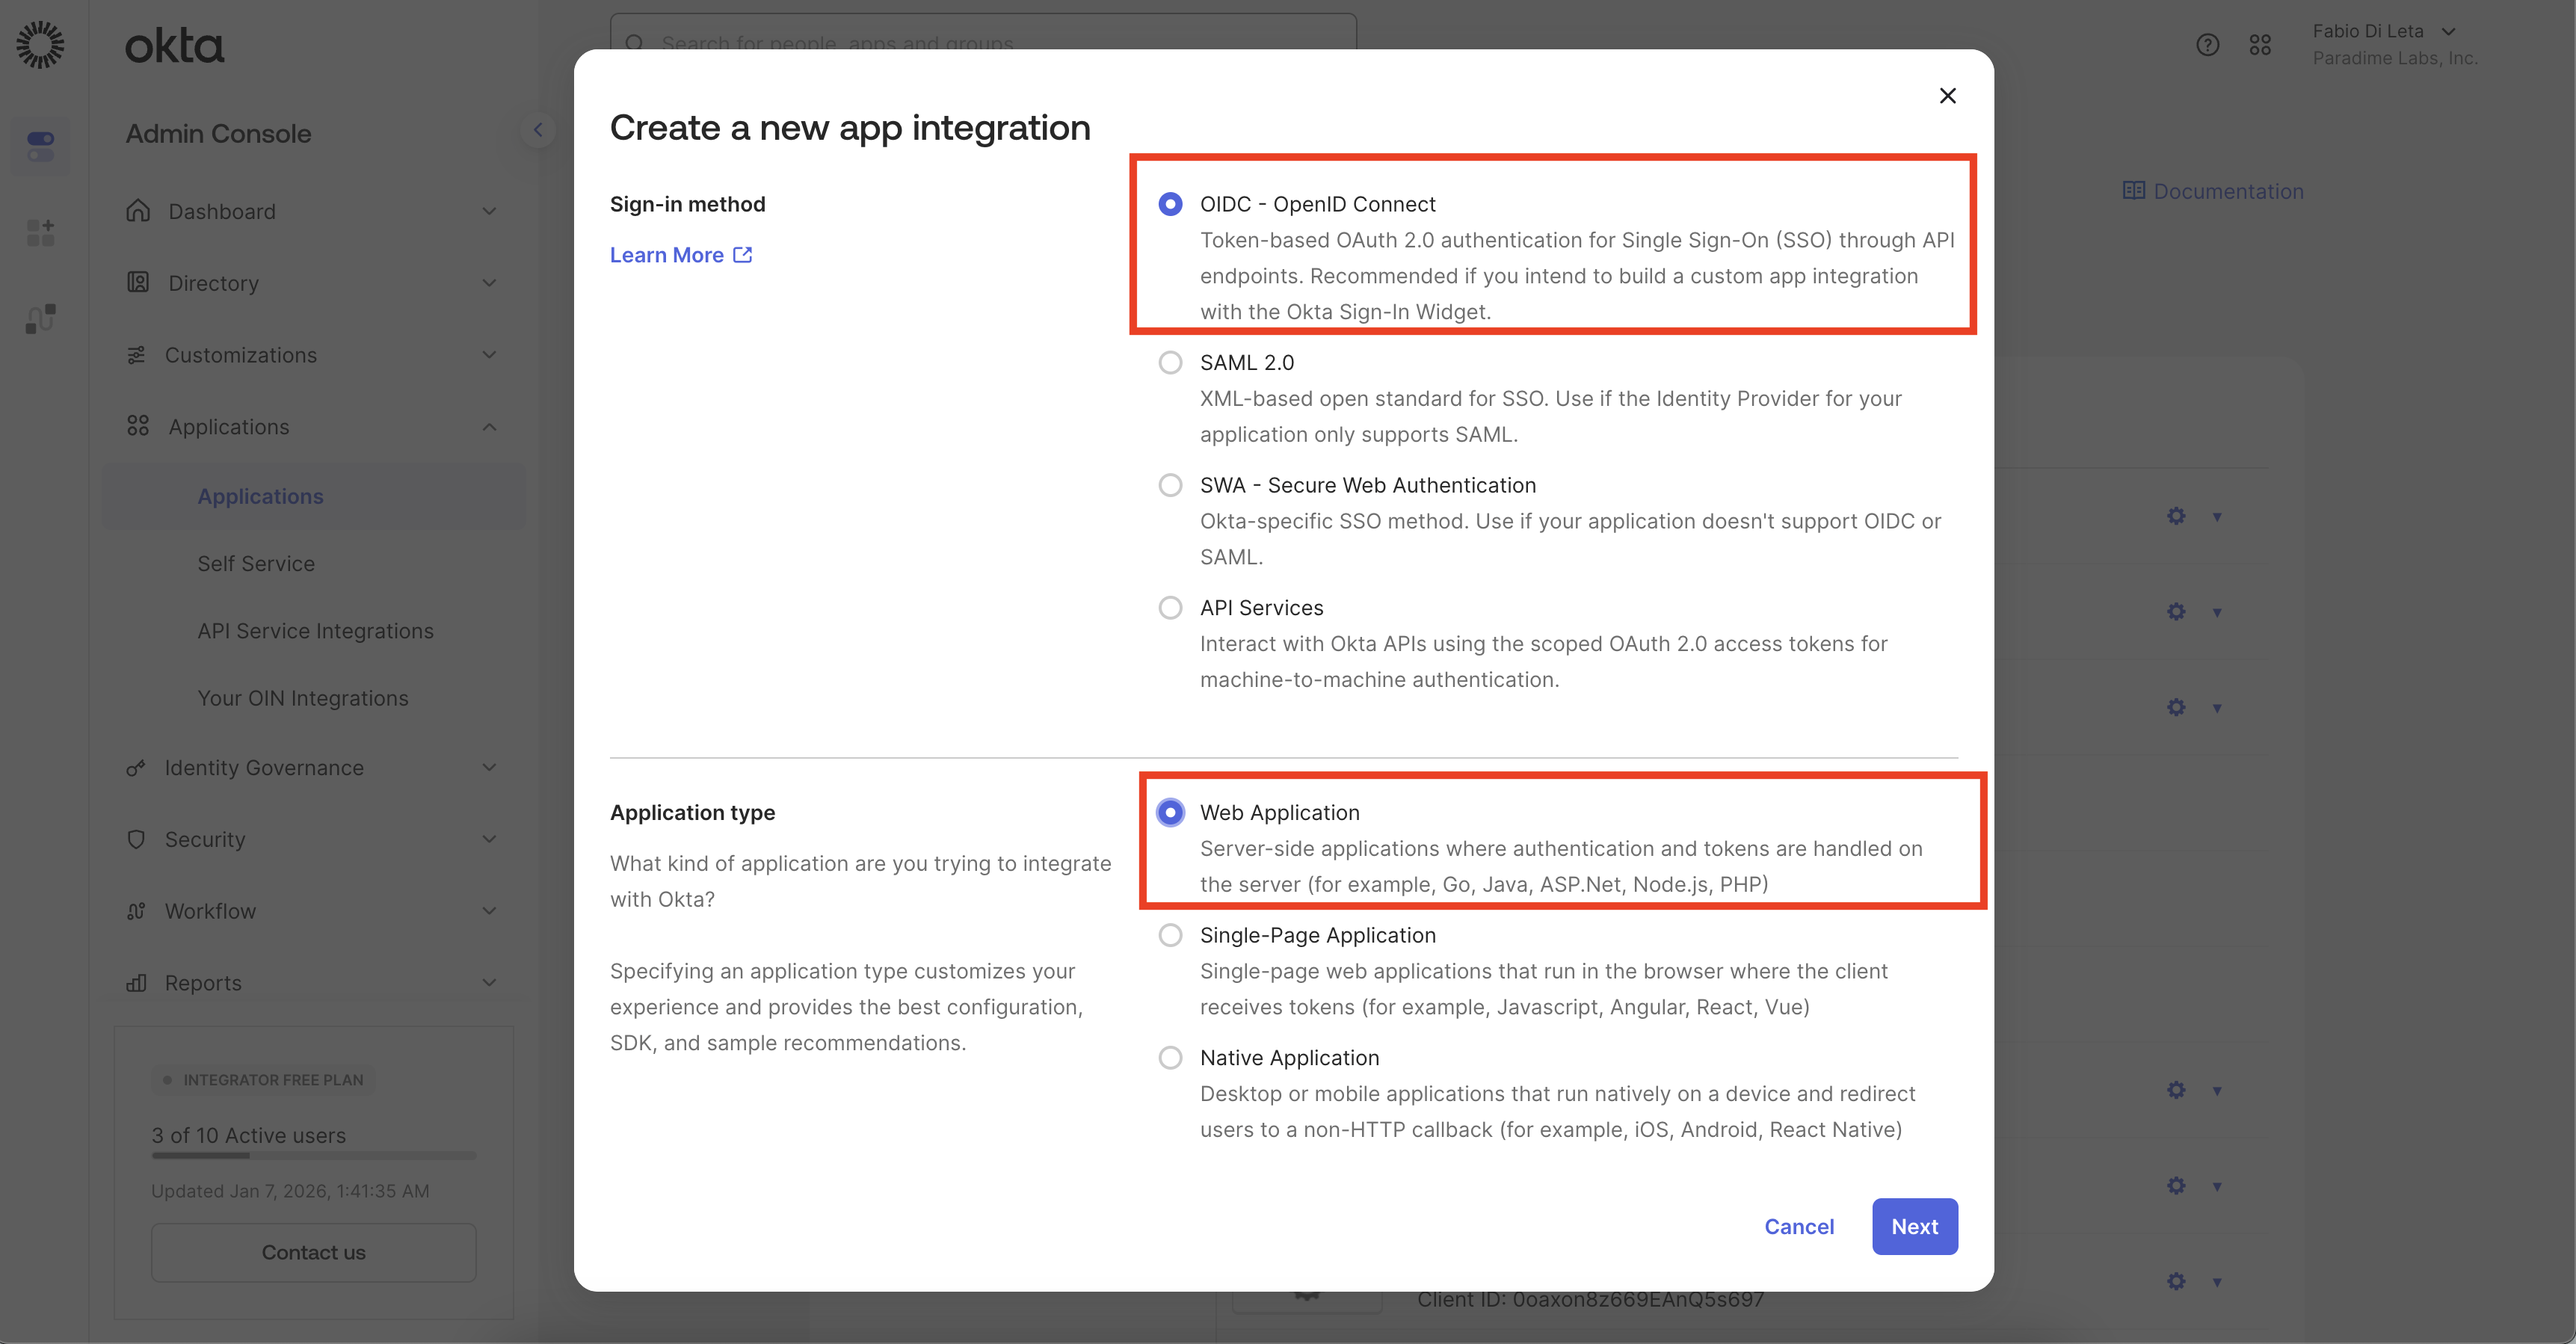Viewport: 2576px width, 1344px height.
Task: Collapse the Applications sidebar section
Action: pos(489,427)
